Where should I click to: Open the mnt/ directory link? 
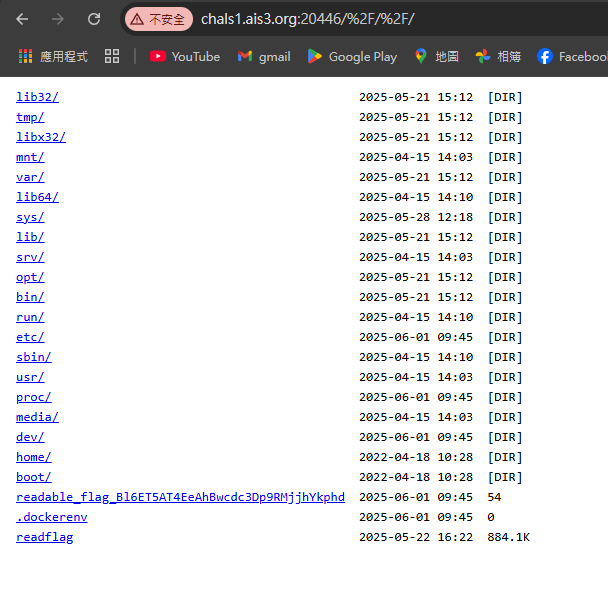tap(30, 157)
